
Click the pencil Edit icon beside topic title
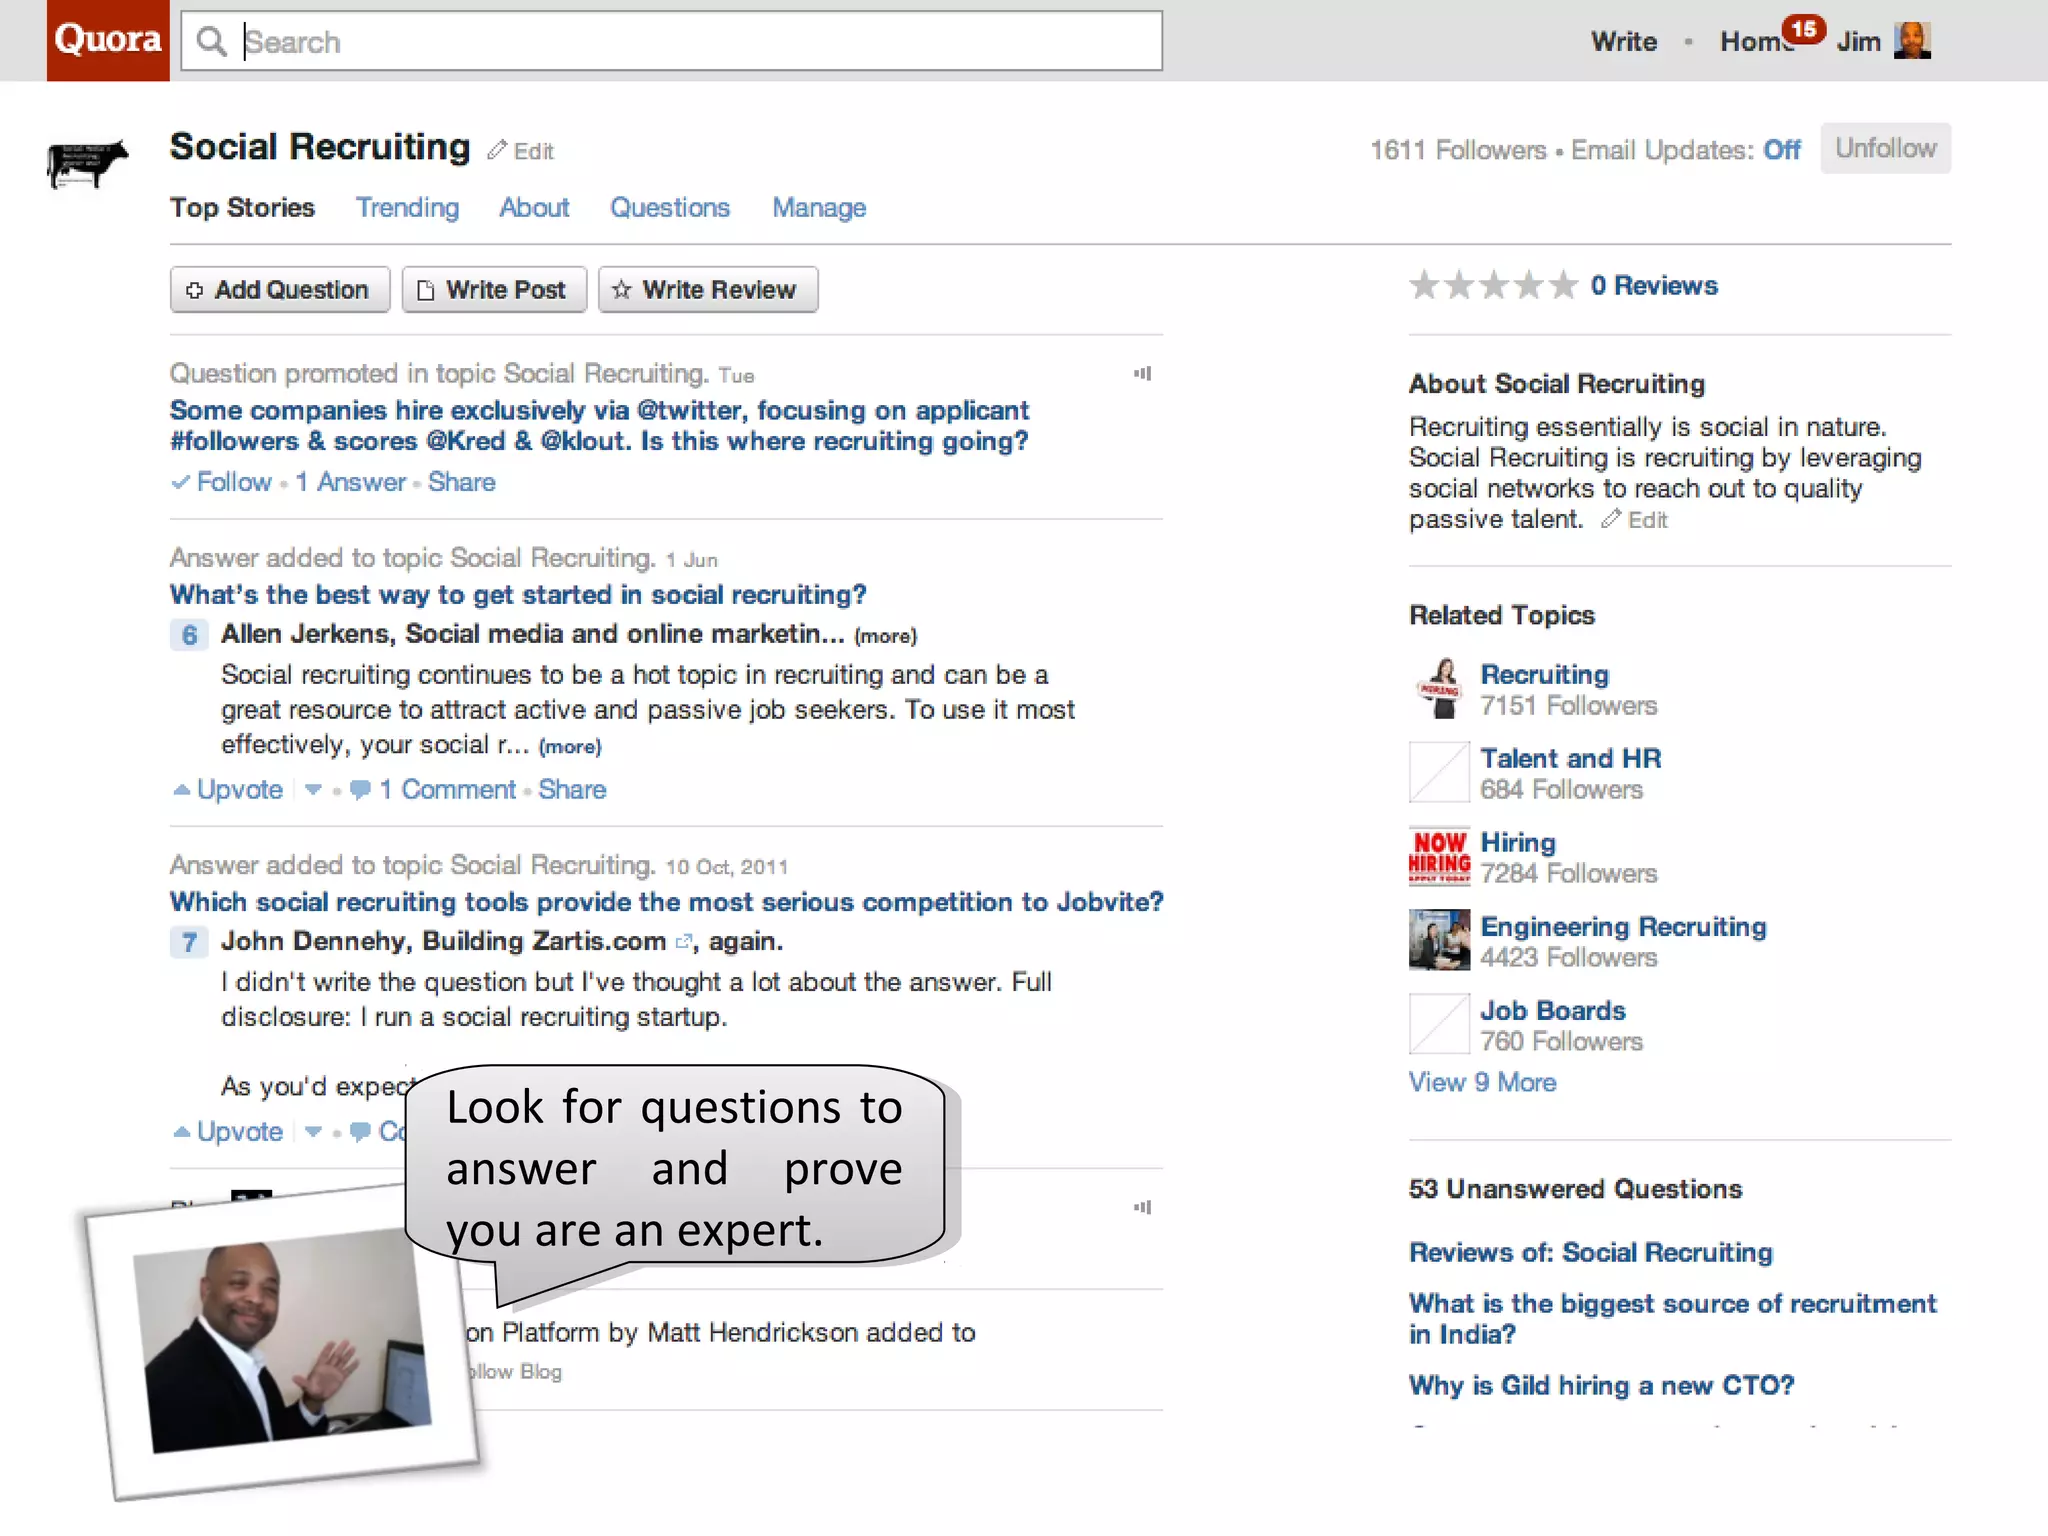point(498,150)
